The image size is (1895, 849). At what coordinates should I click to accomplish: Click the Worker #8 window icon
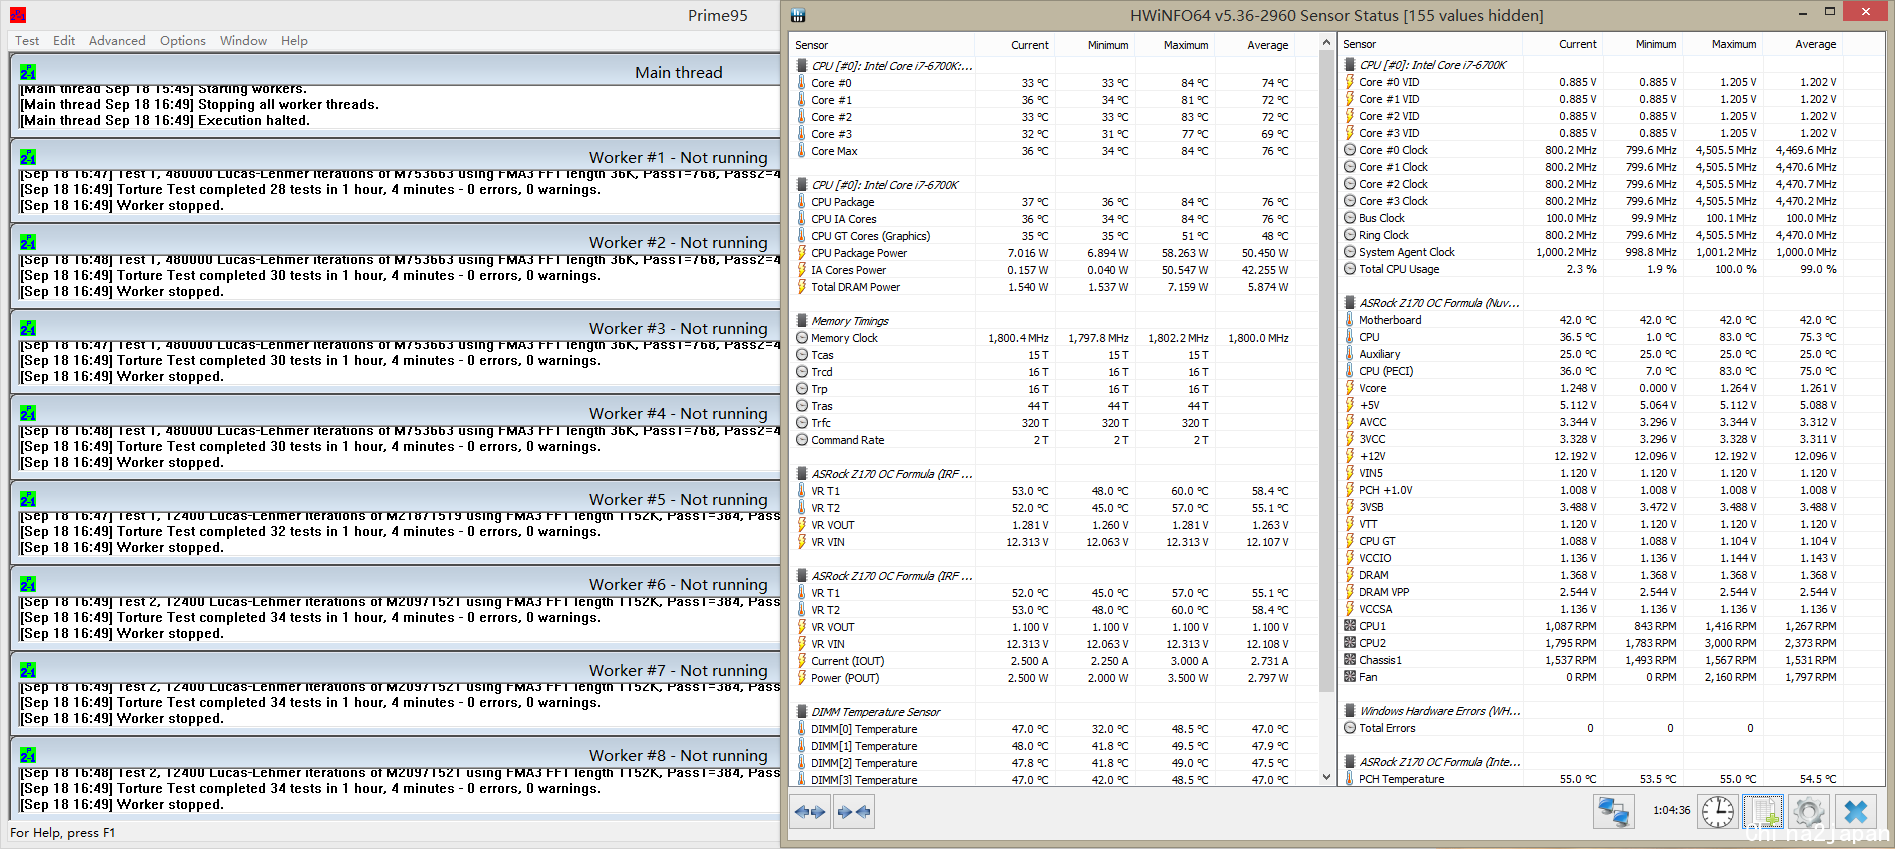(x=28, y=755)
